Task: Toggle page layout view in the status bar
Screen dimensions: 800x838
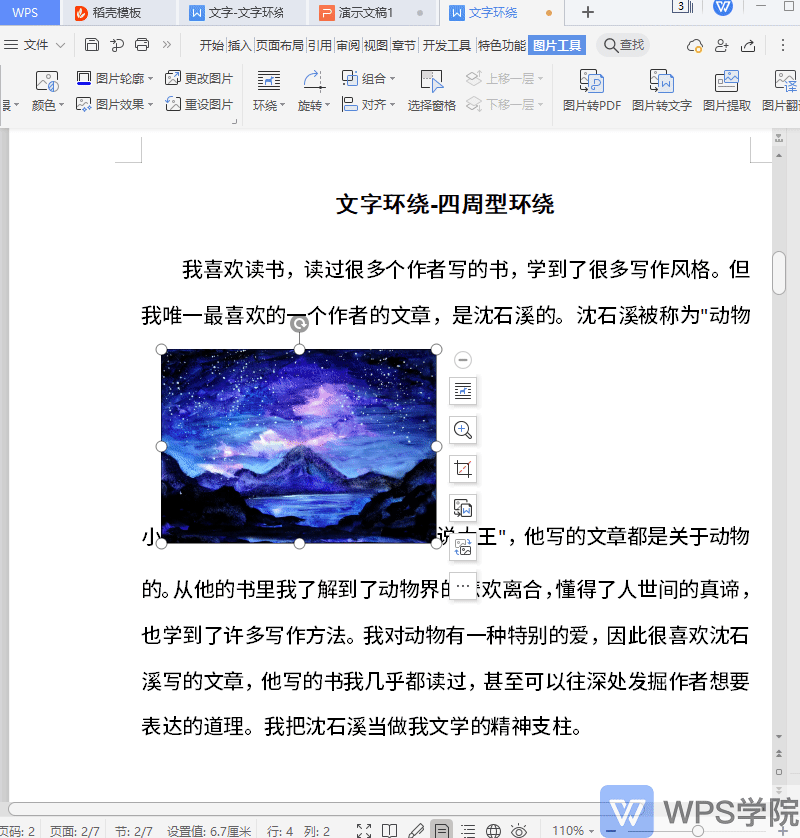Action: (441, 829)
